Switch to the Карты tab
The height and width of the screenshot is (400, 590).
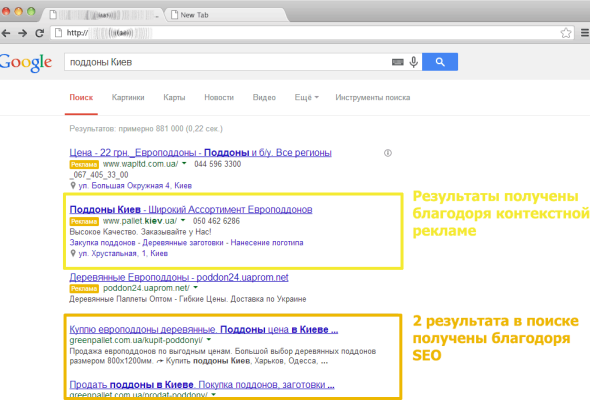[174, 97]
